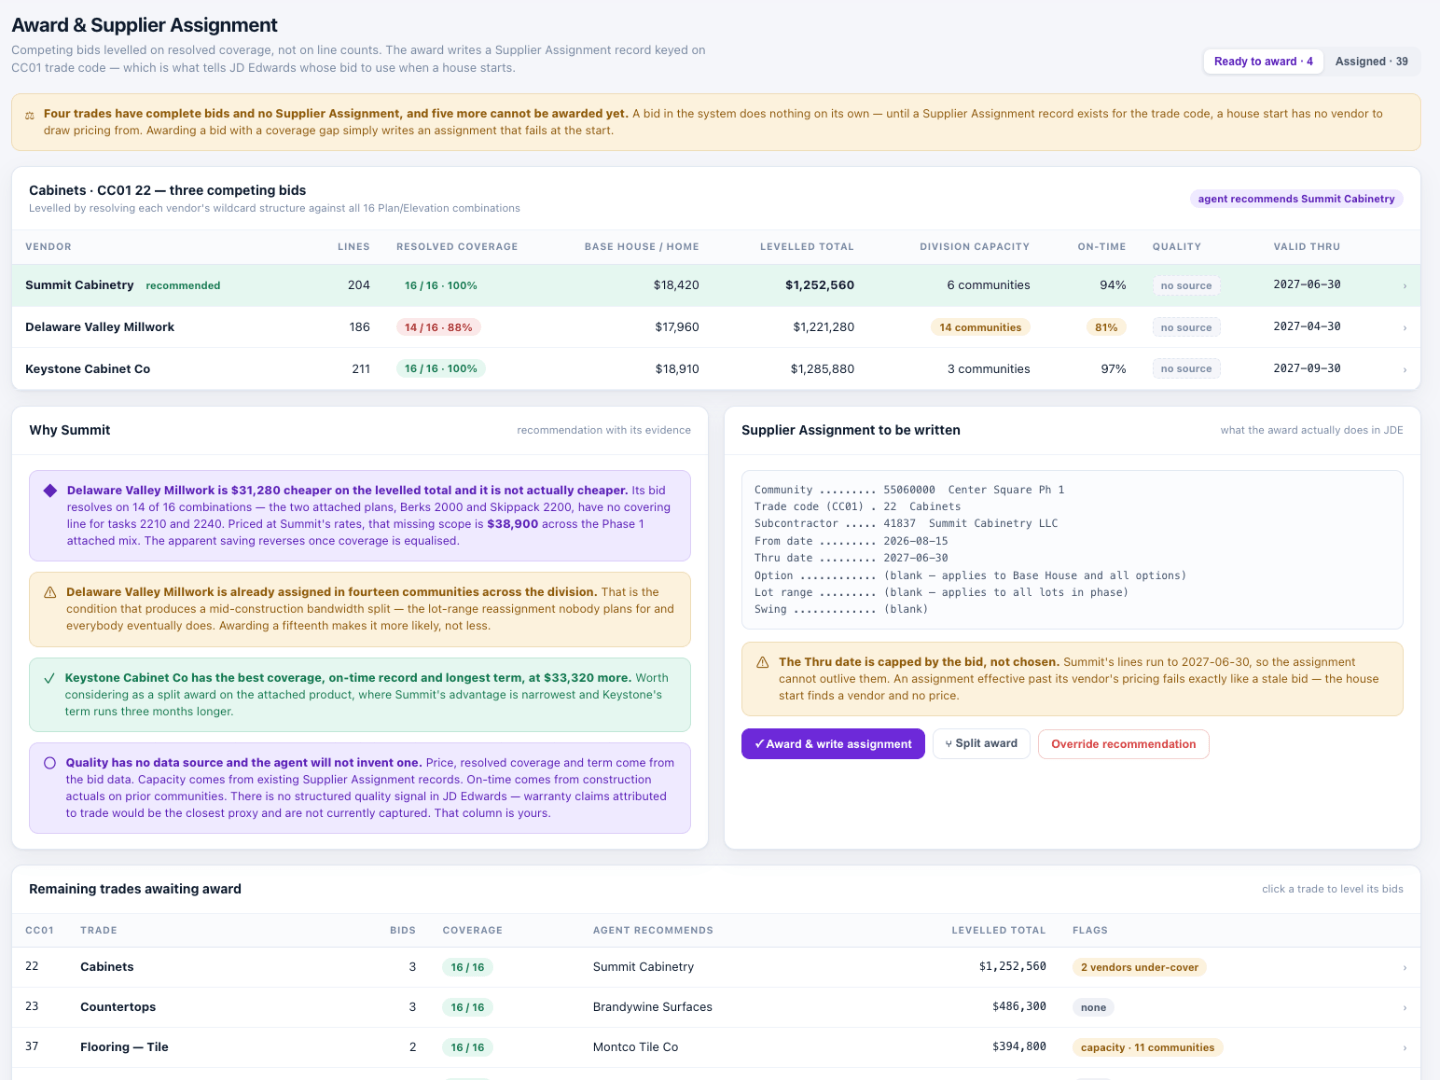
Task: Open the Flooring — Tile trade row chevron
Action: pyautogui.click(x=1404, y=1048)
